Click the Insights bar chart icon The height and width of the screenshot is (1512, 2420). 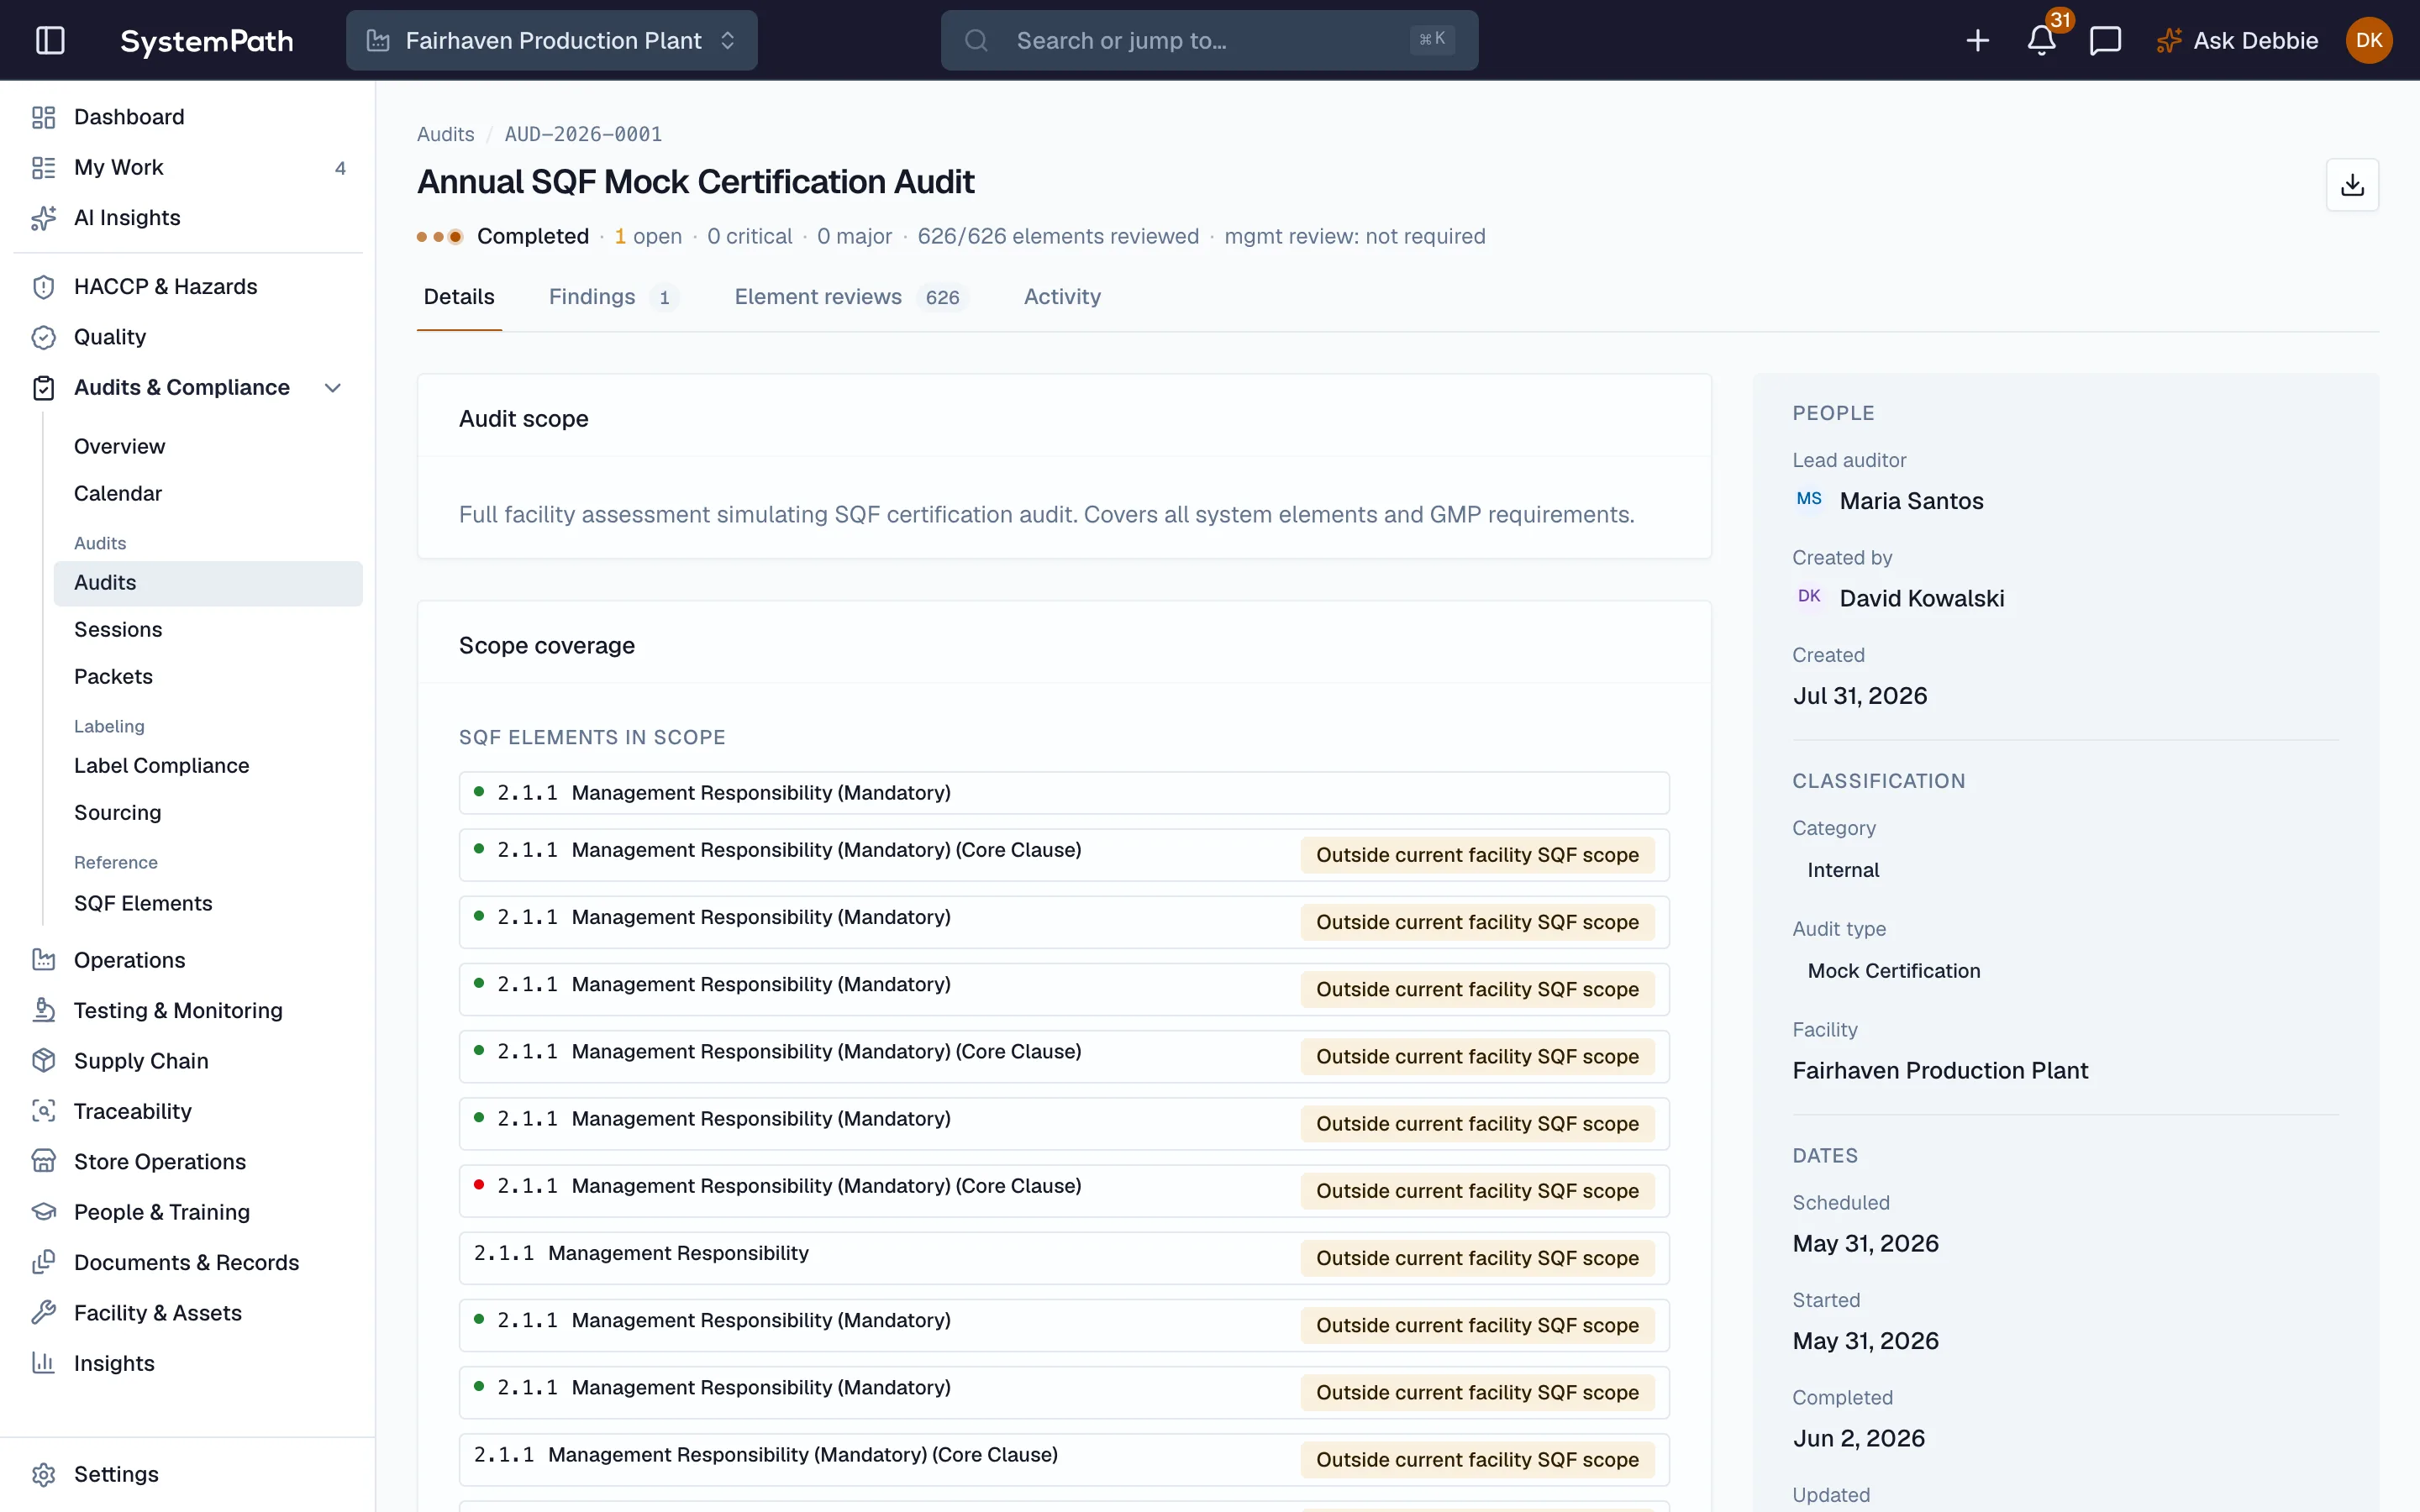point(43,1363)
